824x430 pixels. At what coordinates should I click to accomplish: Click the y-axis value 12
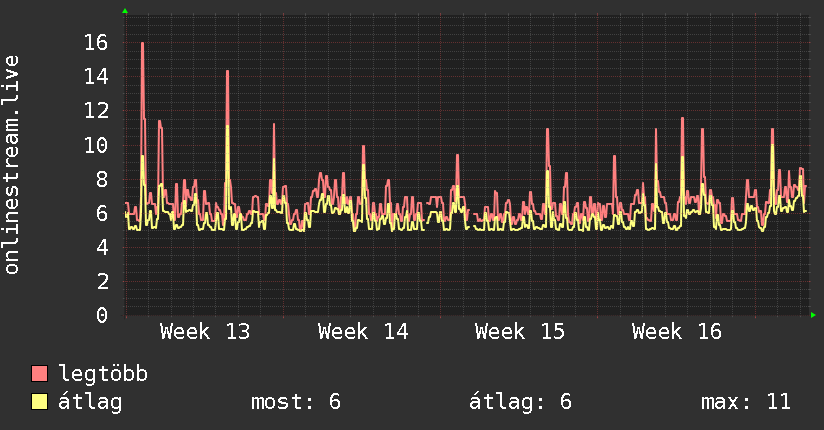(96, 111)
